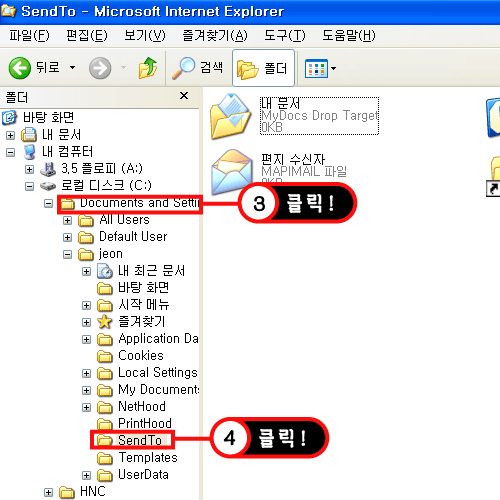Go up one folder level icon

[x=148, y=68]
